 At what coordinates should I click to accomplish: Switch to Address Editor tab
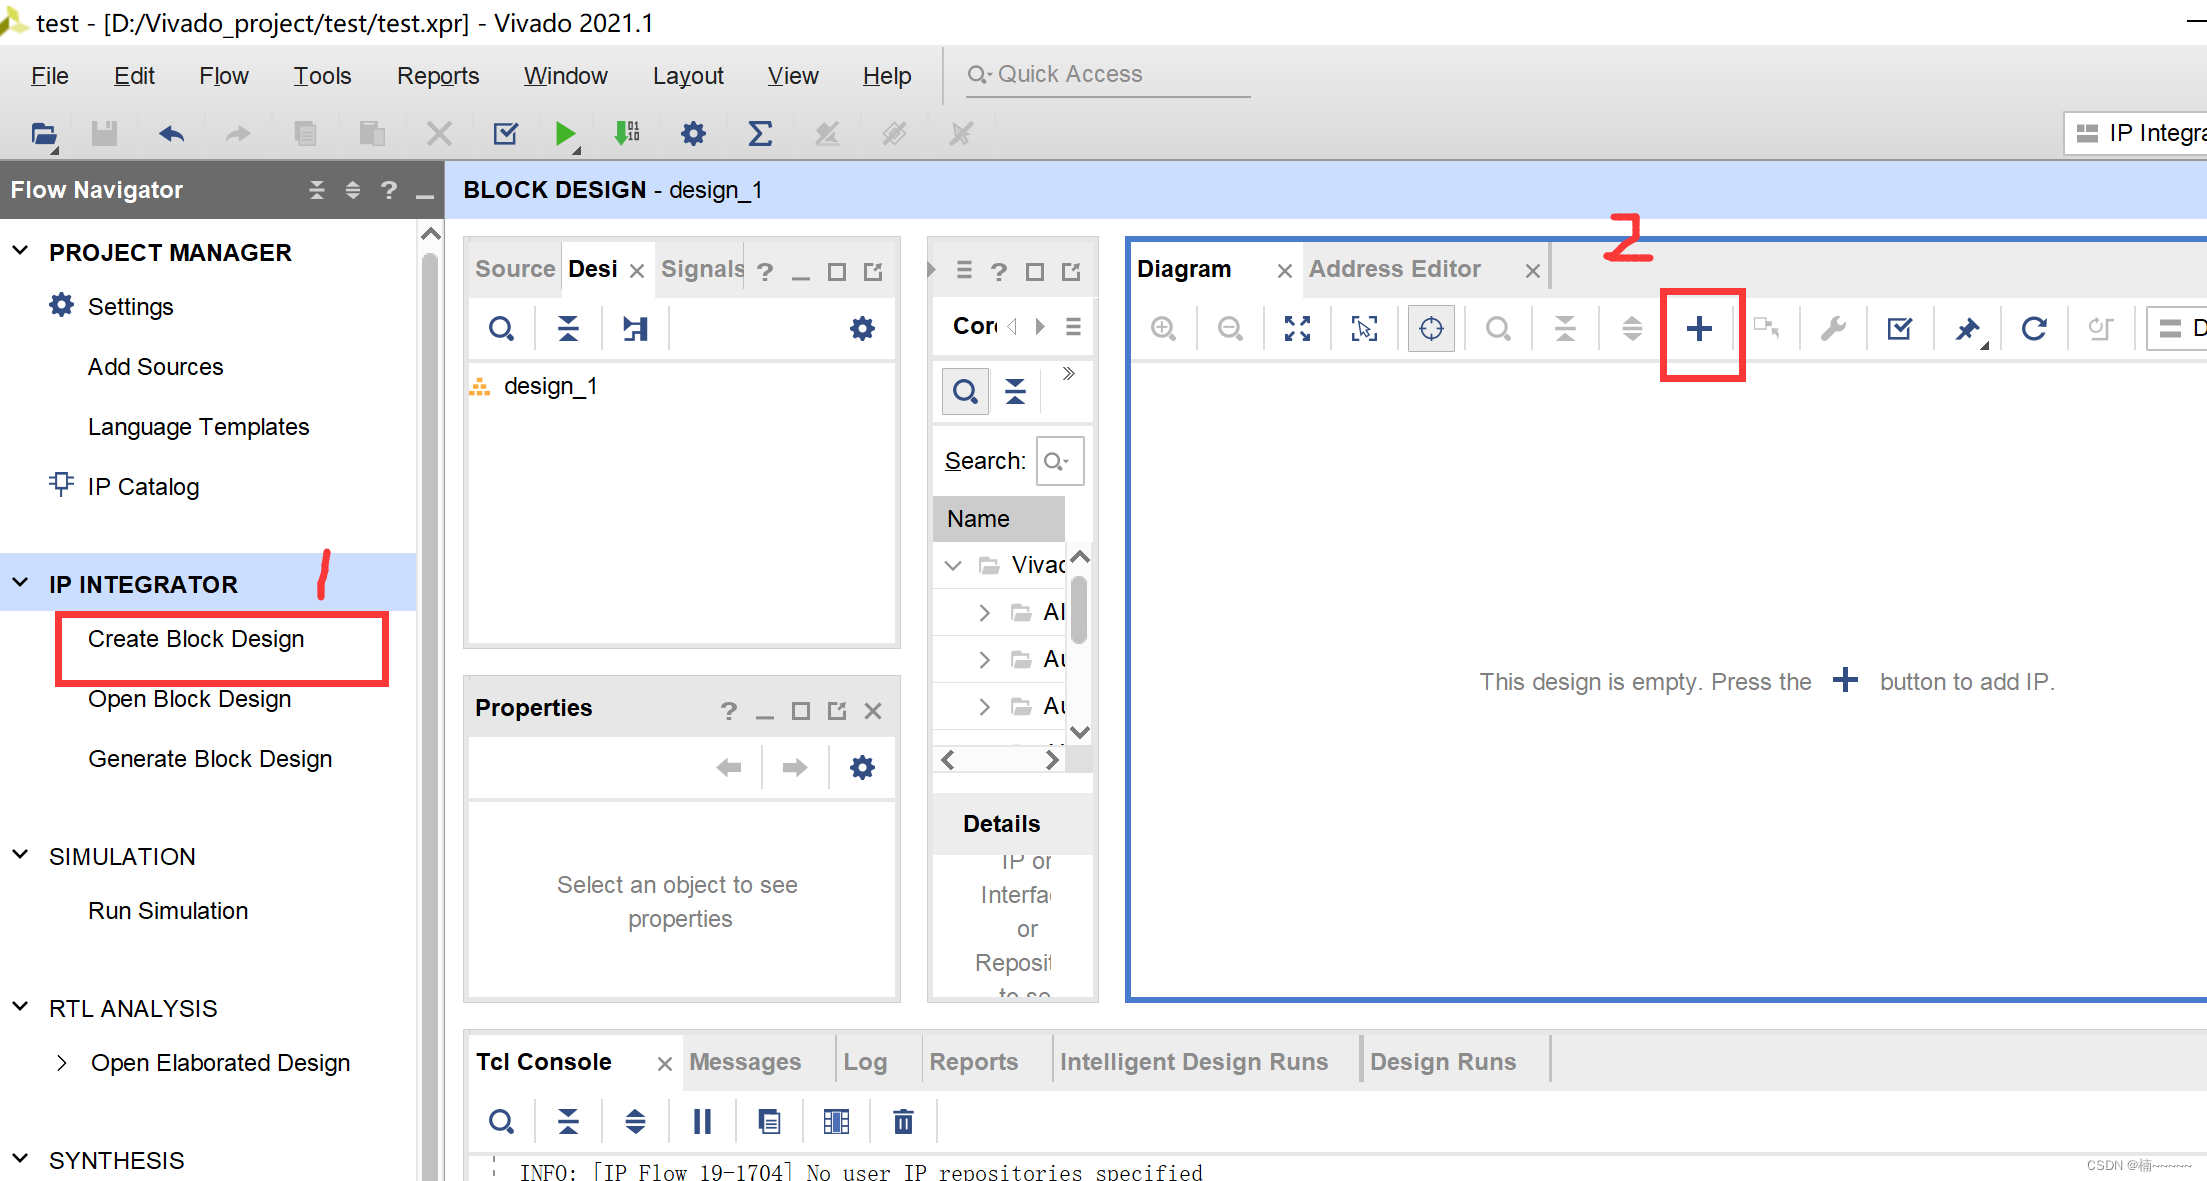tap(1394, 269)
